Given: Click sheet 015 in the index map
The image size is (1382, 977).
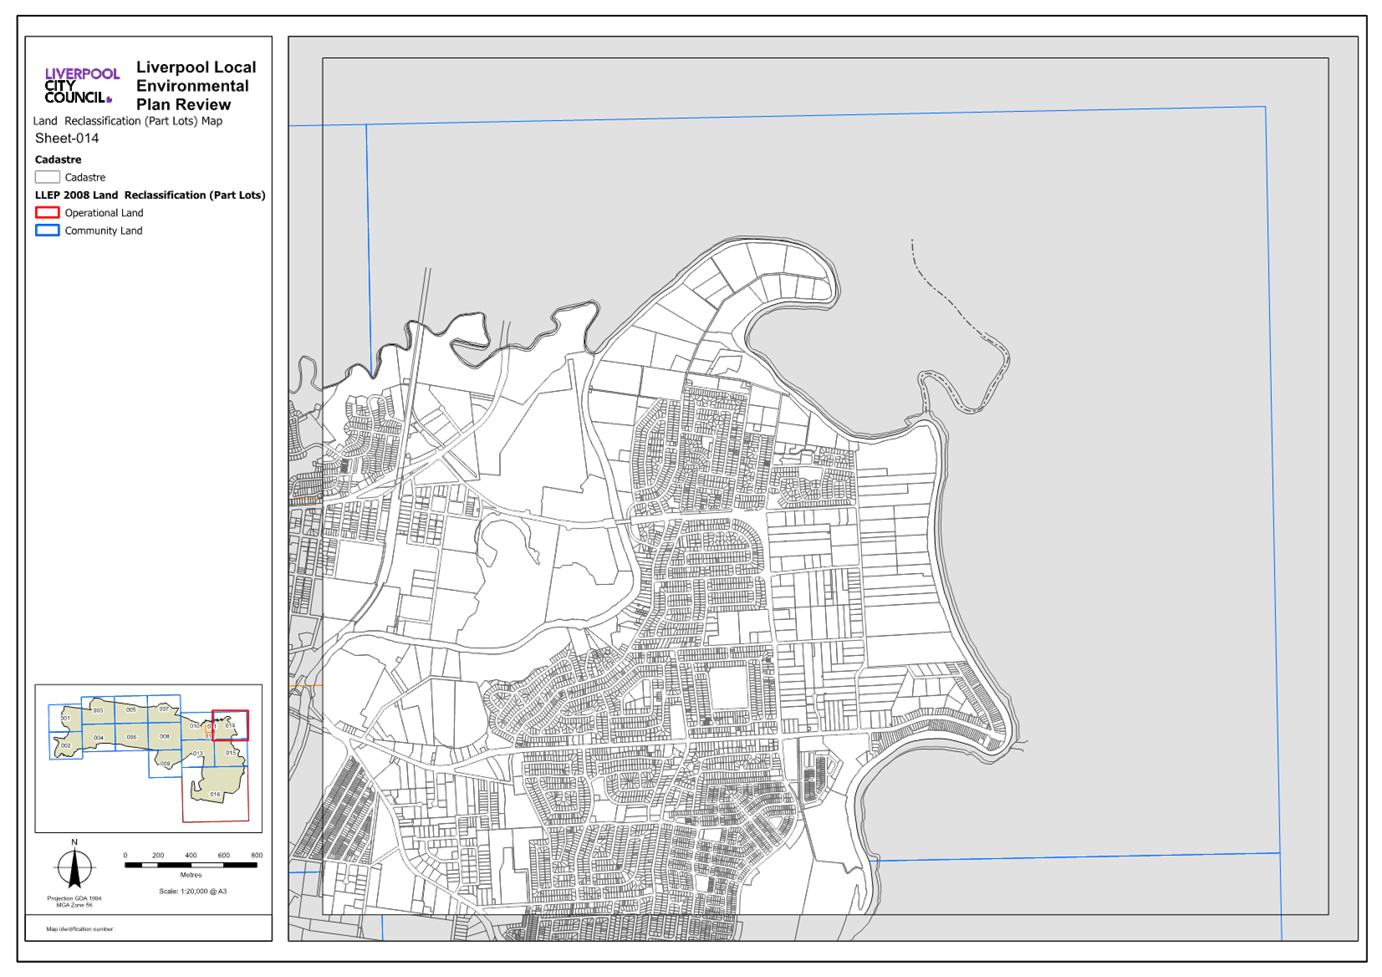Looking at the screenshot, I should (231, 753).
